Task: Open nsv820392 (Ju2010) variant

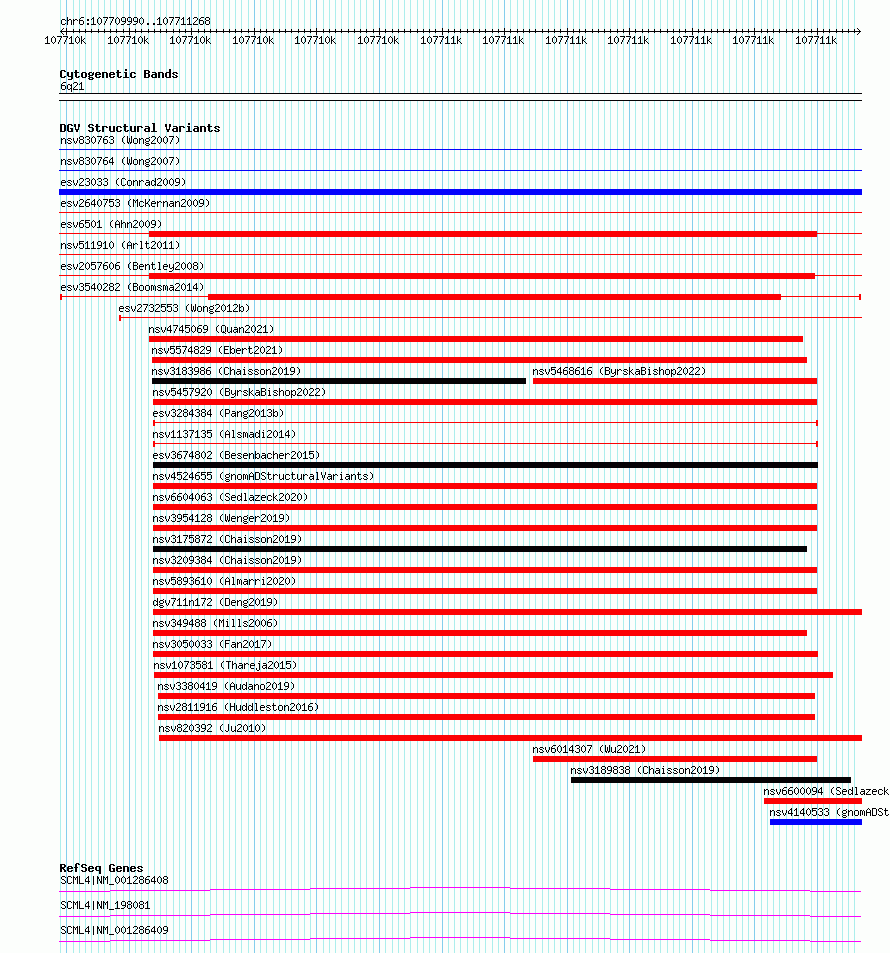Action: [212, 728]
